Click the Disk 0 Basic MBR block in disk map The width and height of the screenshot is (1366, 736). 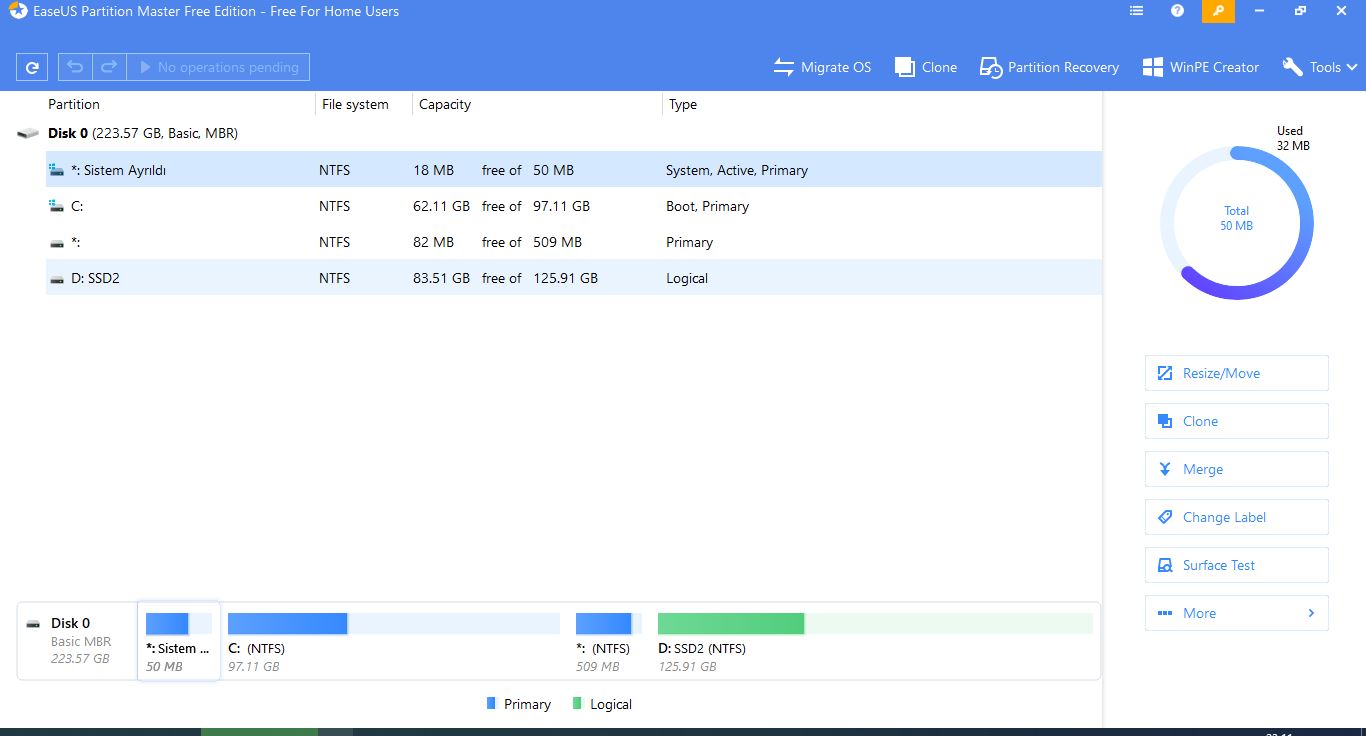77,640
